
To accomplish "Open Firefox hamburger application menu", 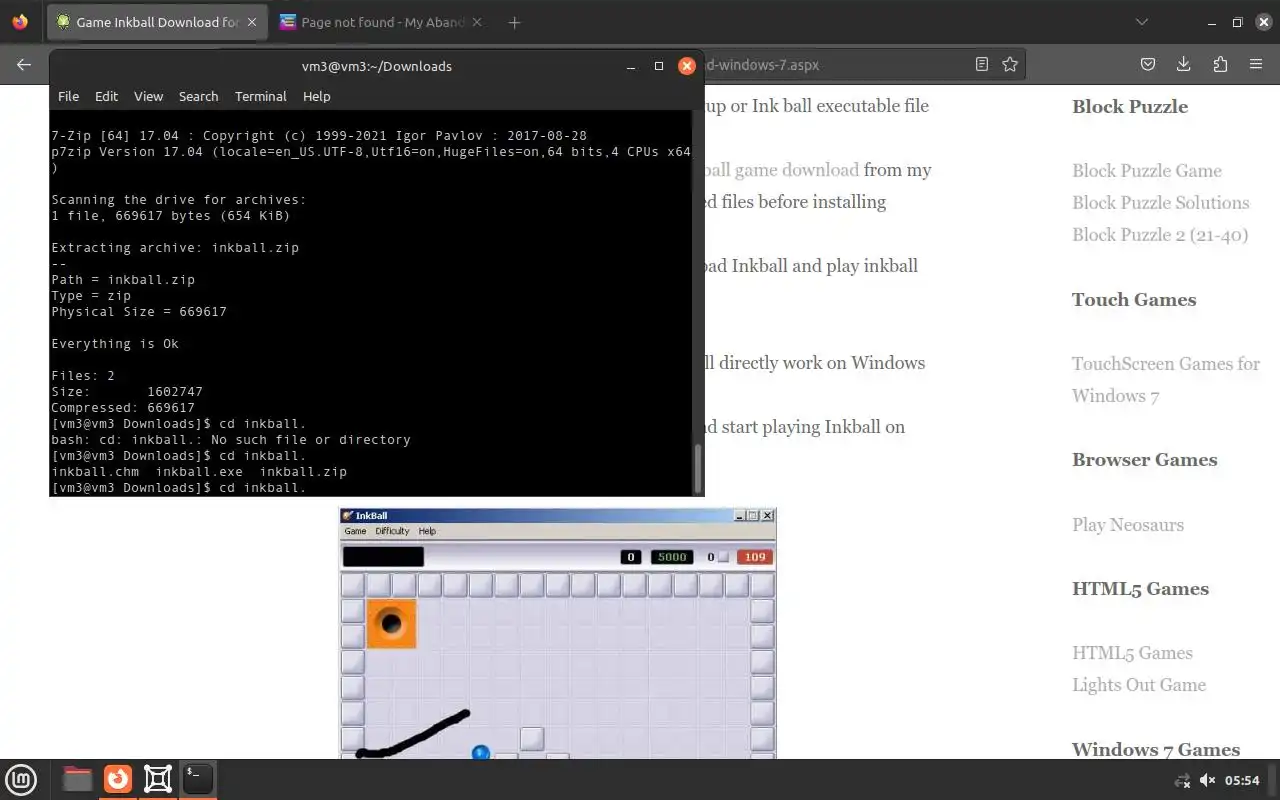I will point(1256,64).
